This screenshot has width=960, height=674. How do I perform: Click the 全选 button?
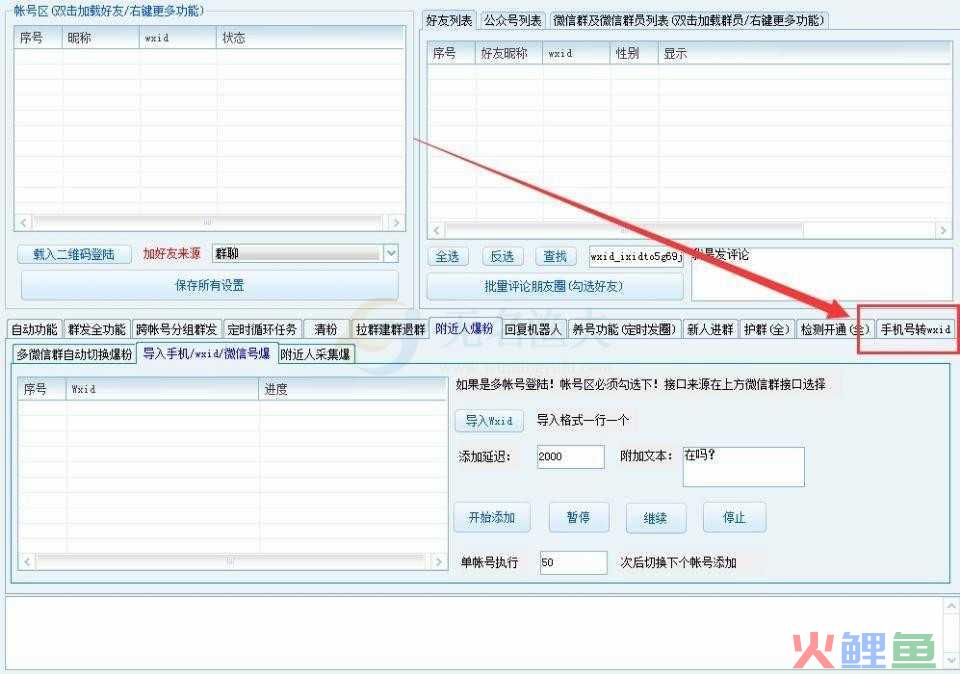(x=447, y=256)
